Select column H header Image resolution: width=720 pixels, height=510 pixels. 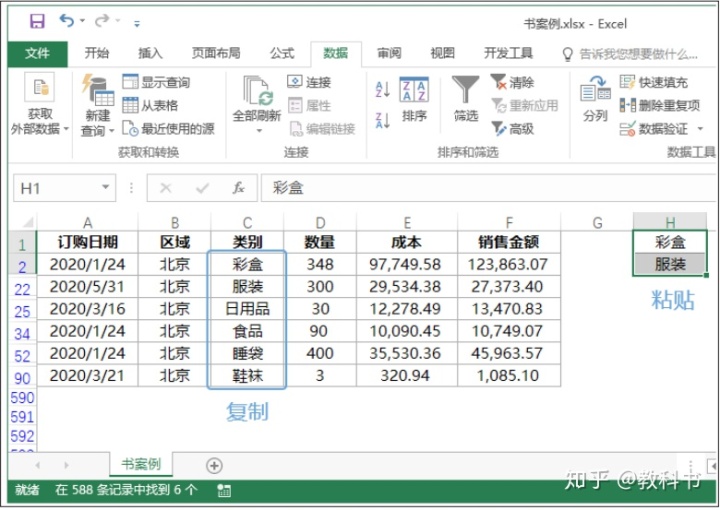(669, 222)
